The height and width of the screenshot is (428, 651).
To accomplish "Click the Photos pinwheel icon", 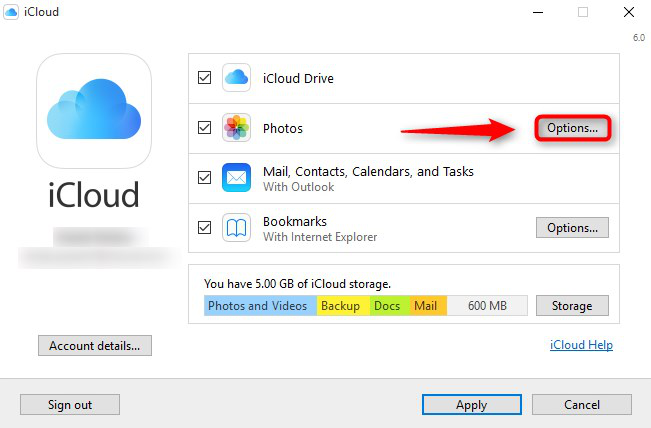I will (236, 127).
